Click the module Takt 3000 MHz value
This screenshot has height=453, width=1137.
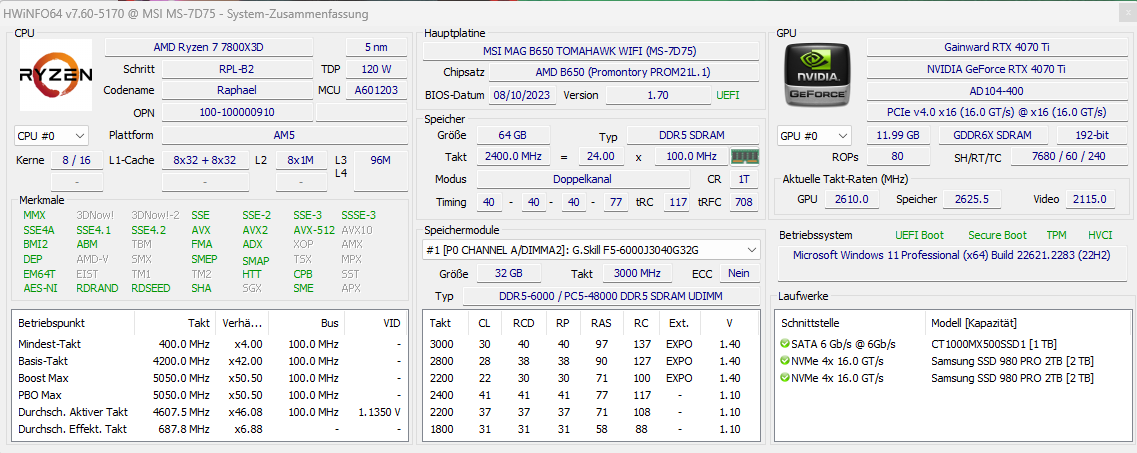(x=638, y=274)
